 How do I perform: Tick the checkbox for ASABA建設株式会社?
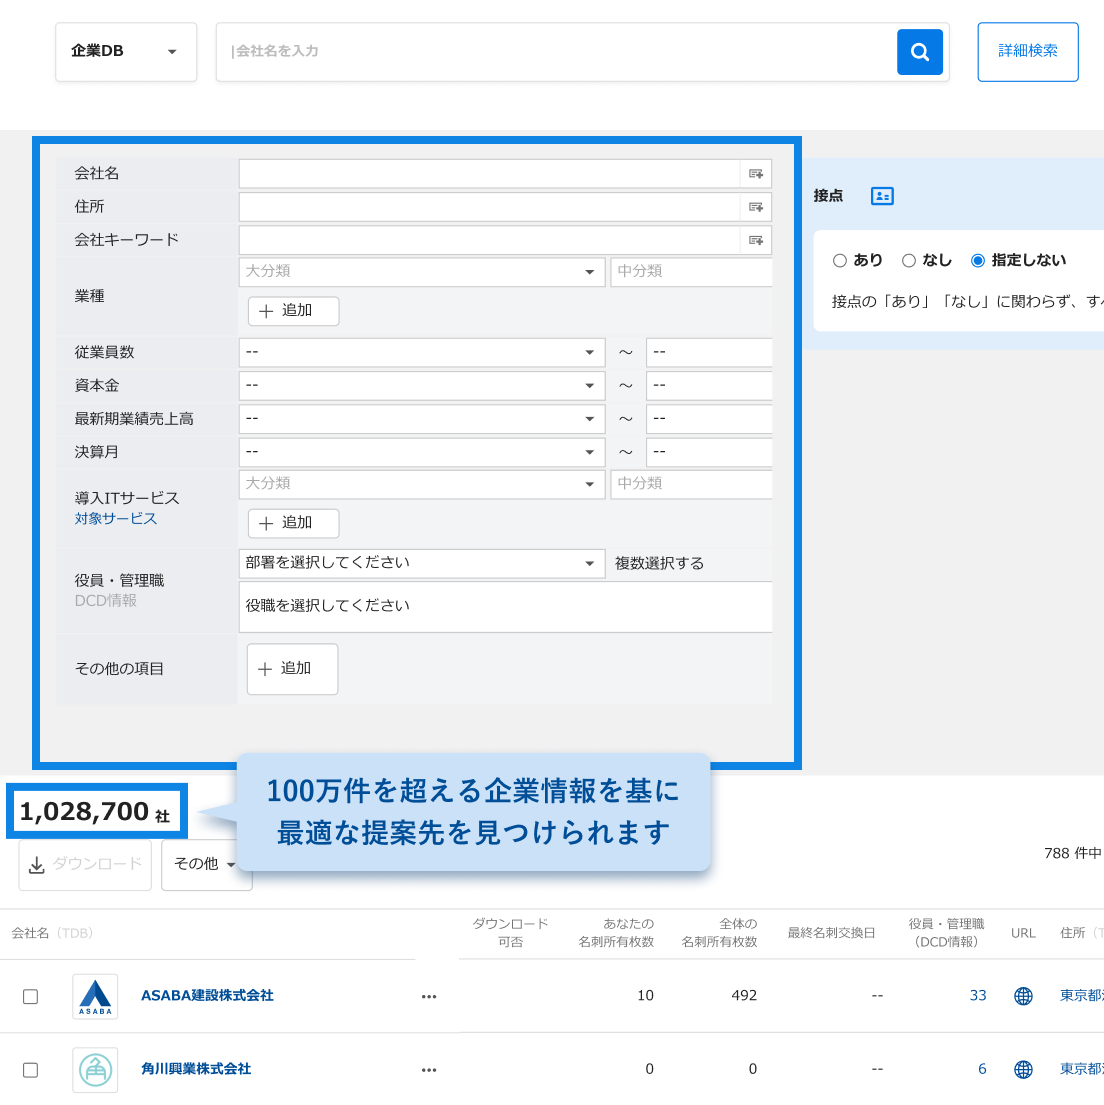(x=31, y=996)
